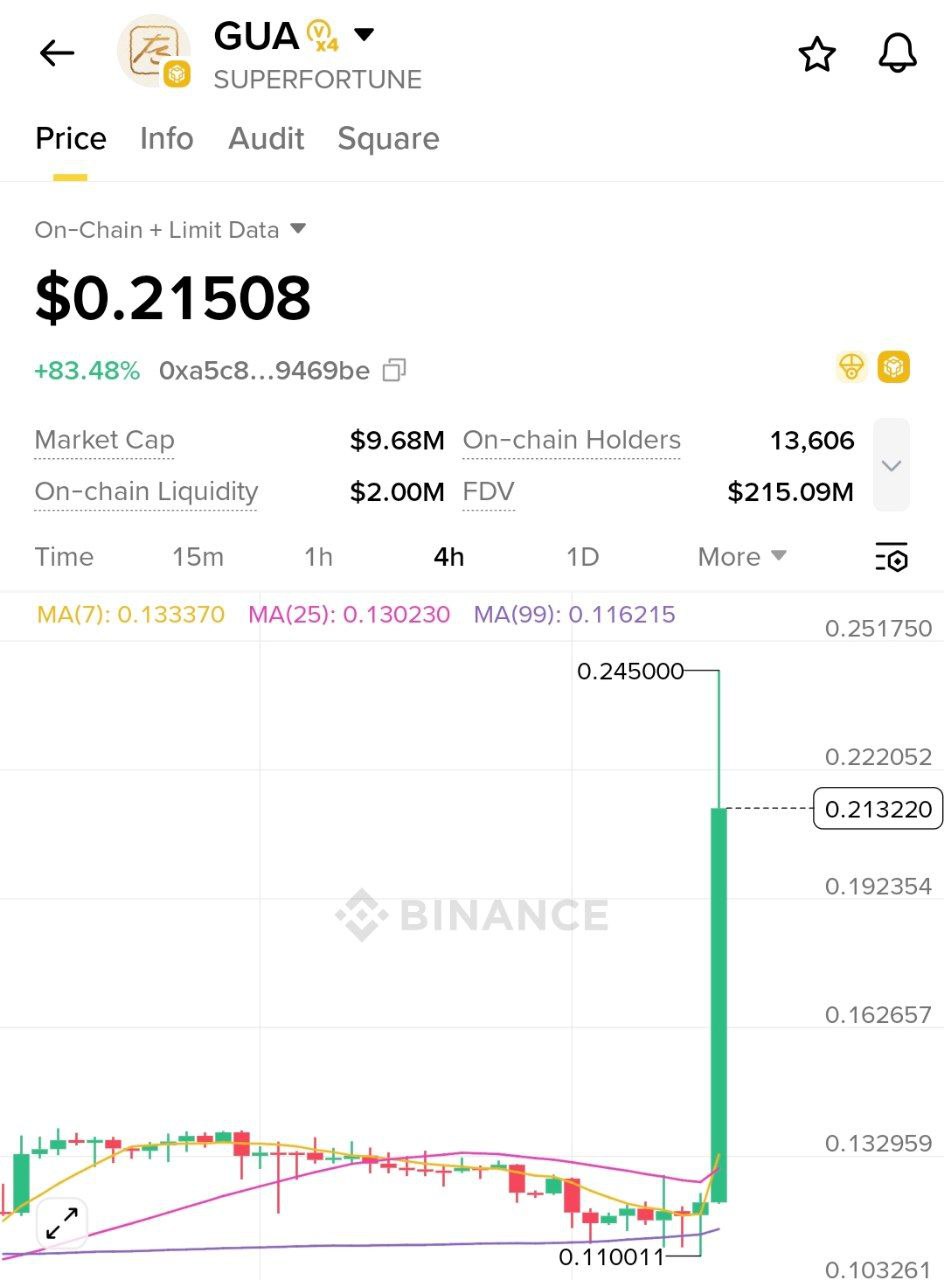Open chart settings icon beside More
Image resolution: width=944 pixels, height=1280 pixels.
[891, 557]
